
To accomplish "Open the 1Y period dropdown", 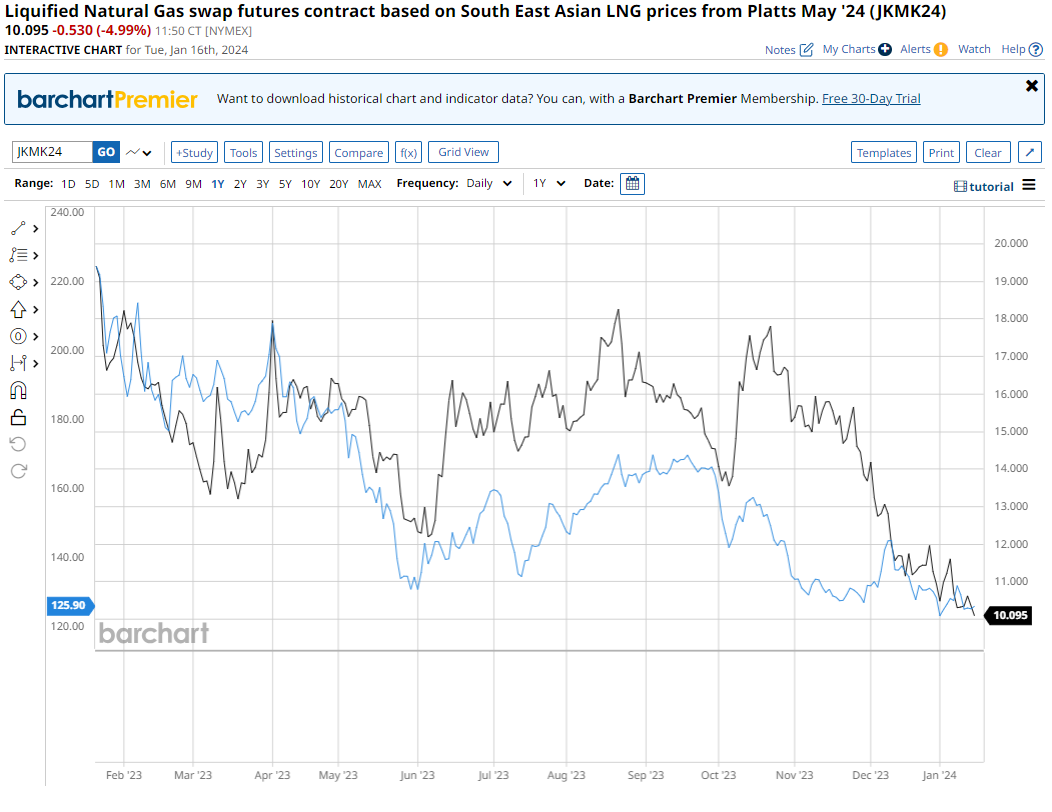I will point(549,184).
